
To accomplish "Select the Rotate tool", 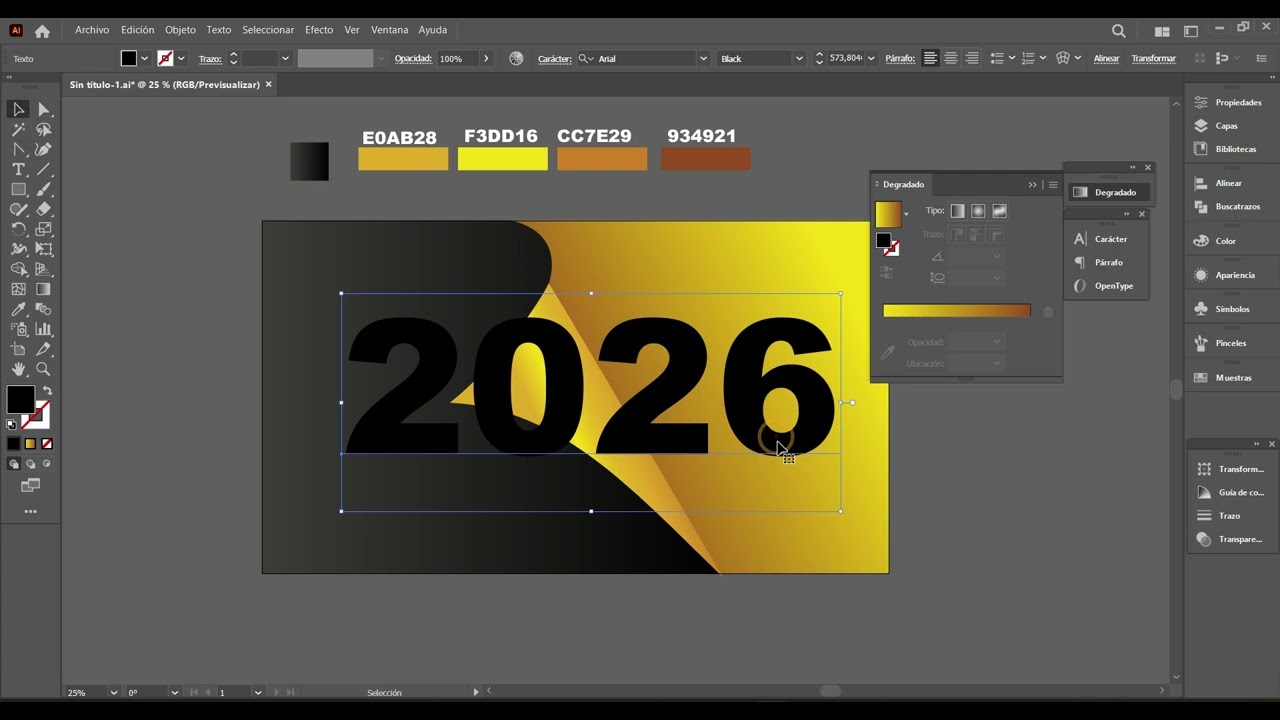I will click(x=18, y=229).
